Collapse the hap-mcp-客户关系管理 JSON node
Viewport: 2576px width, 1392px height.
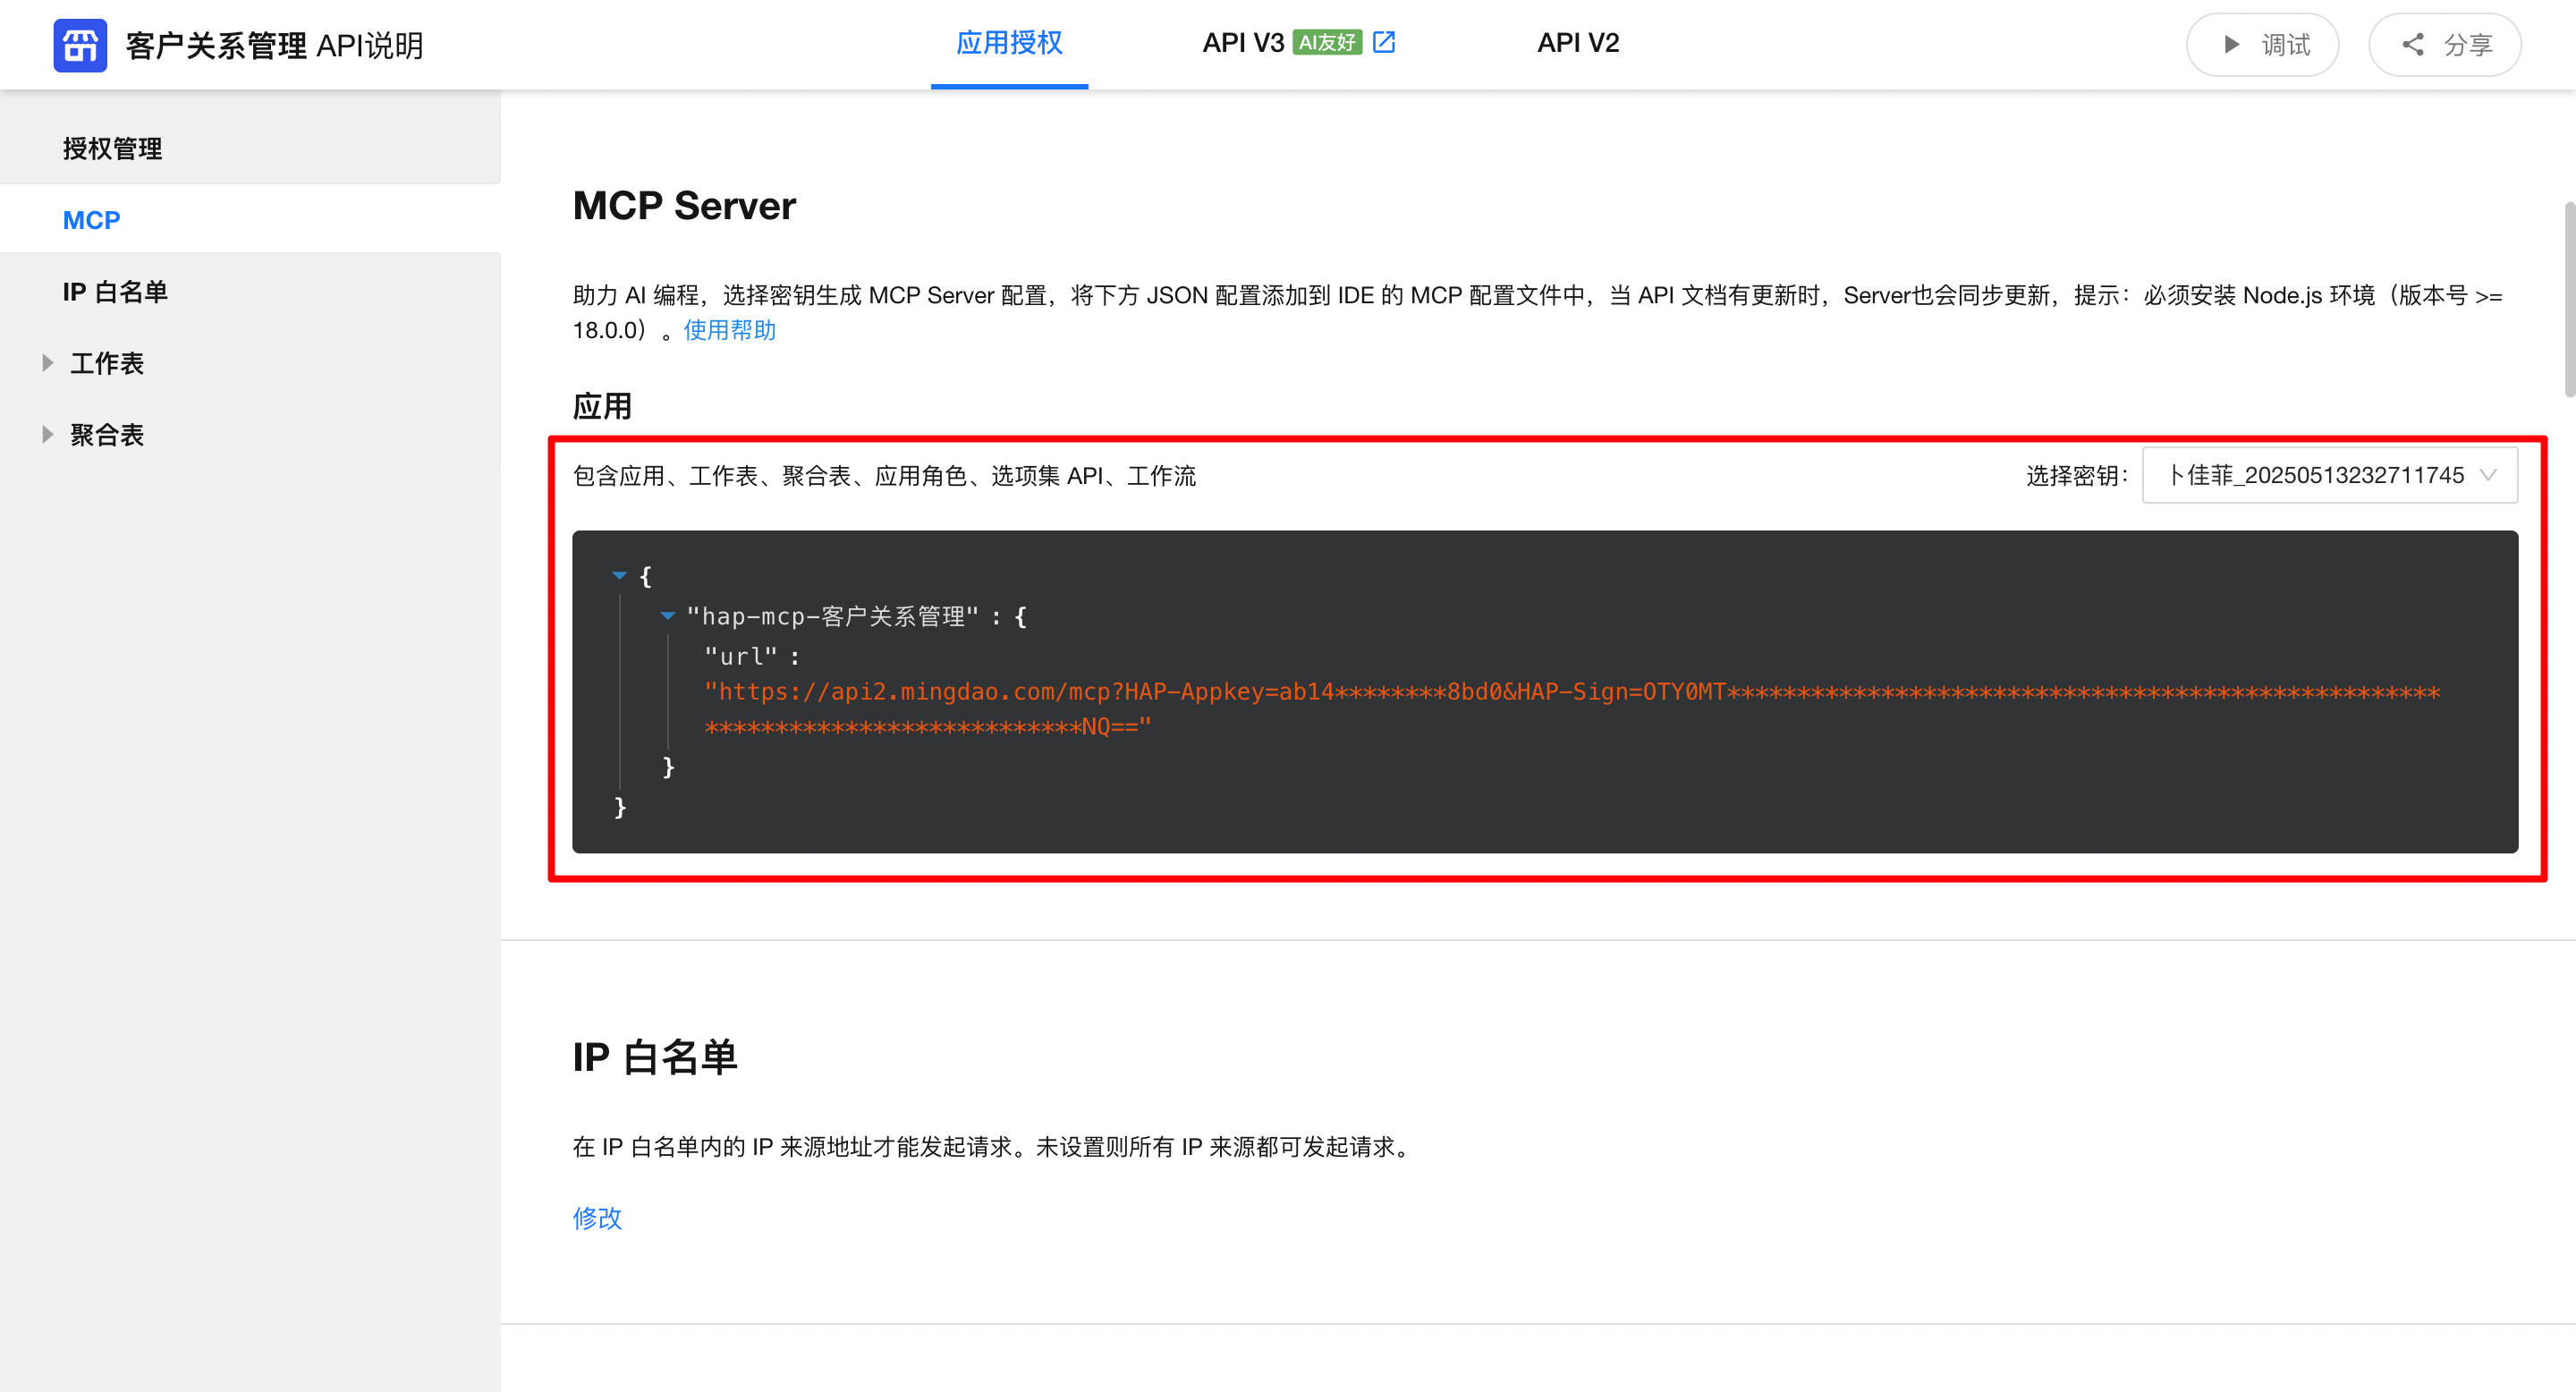point(667,616)
